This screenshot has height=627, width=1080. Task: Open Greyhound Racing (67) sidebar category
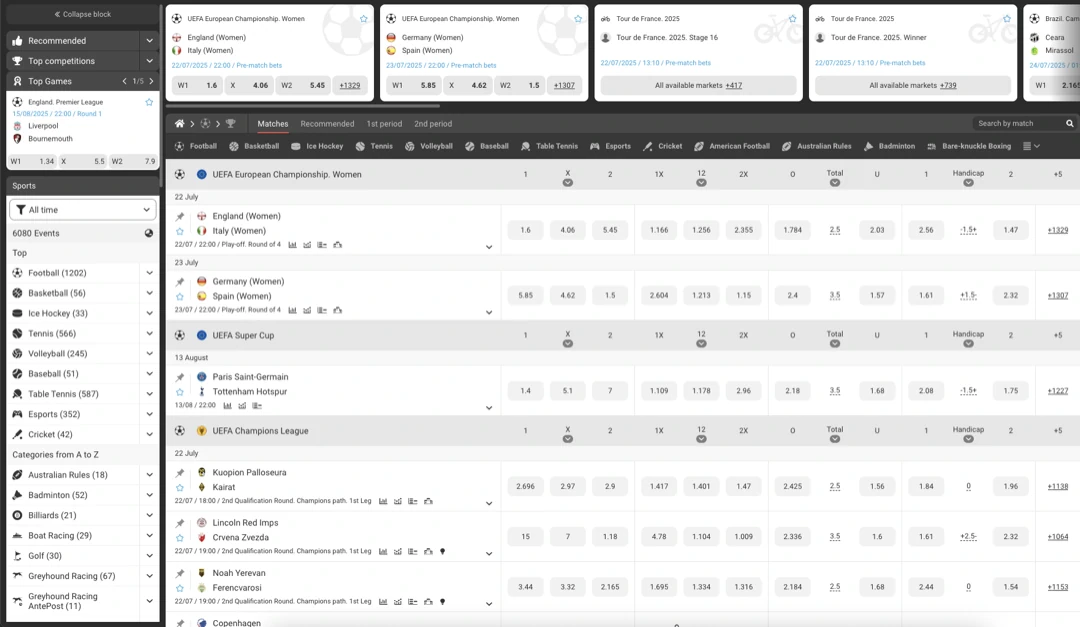[72, 576]
